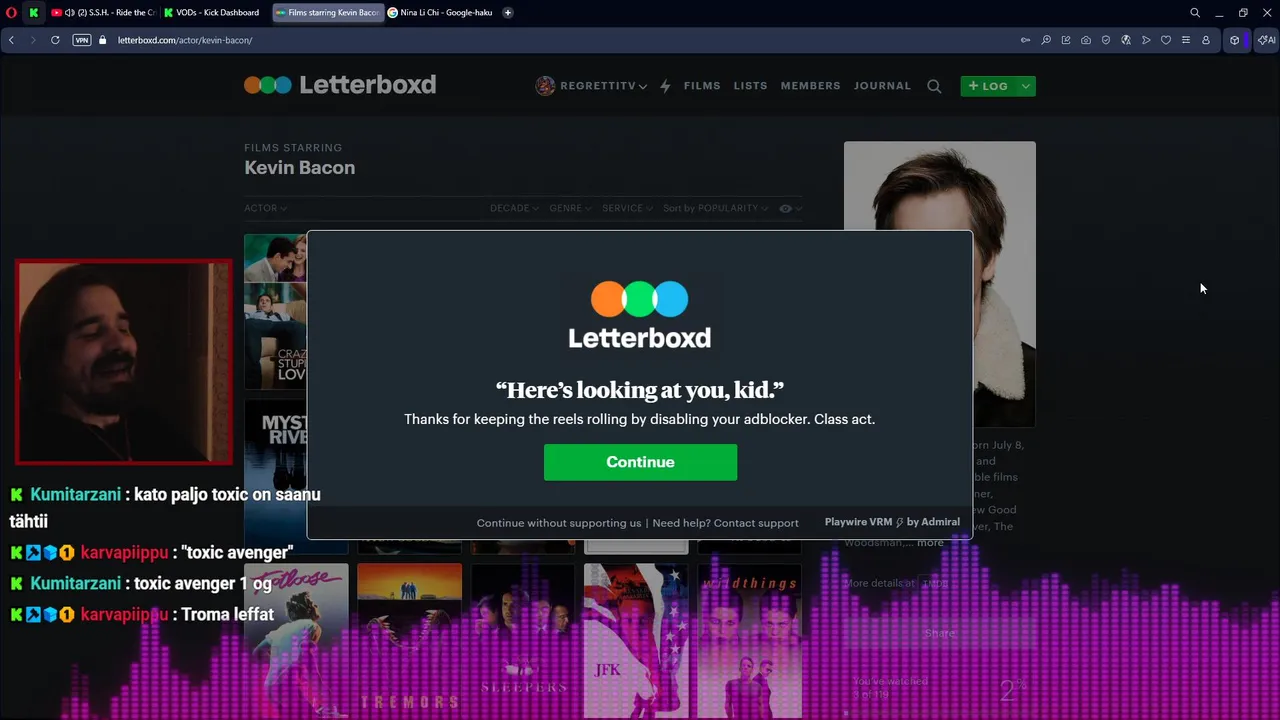
Task: Open the Tremors film poster
Action: tap(409, 640)
